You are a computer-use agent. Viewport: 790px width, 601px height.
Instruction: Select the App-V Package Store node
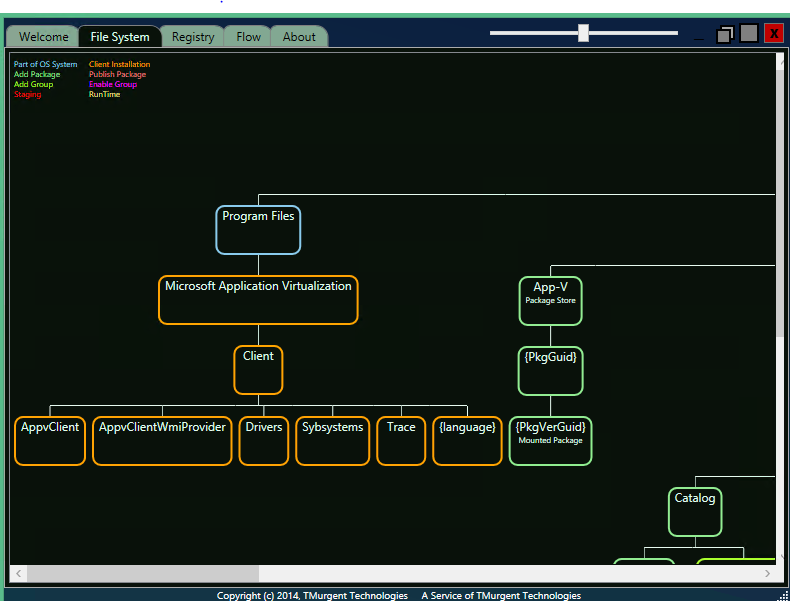pos(550,301)
